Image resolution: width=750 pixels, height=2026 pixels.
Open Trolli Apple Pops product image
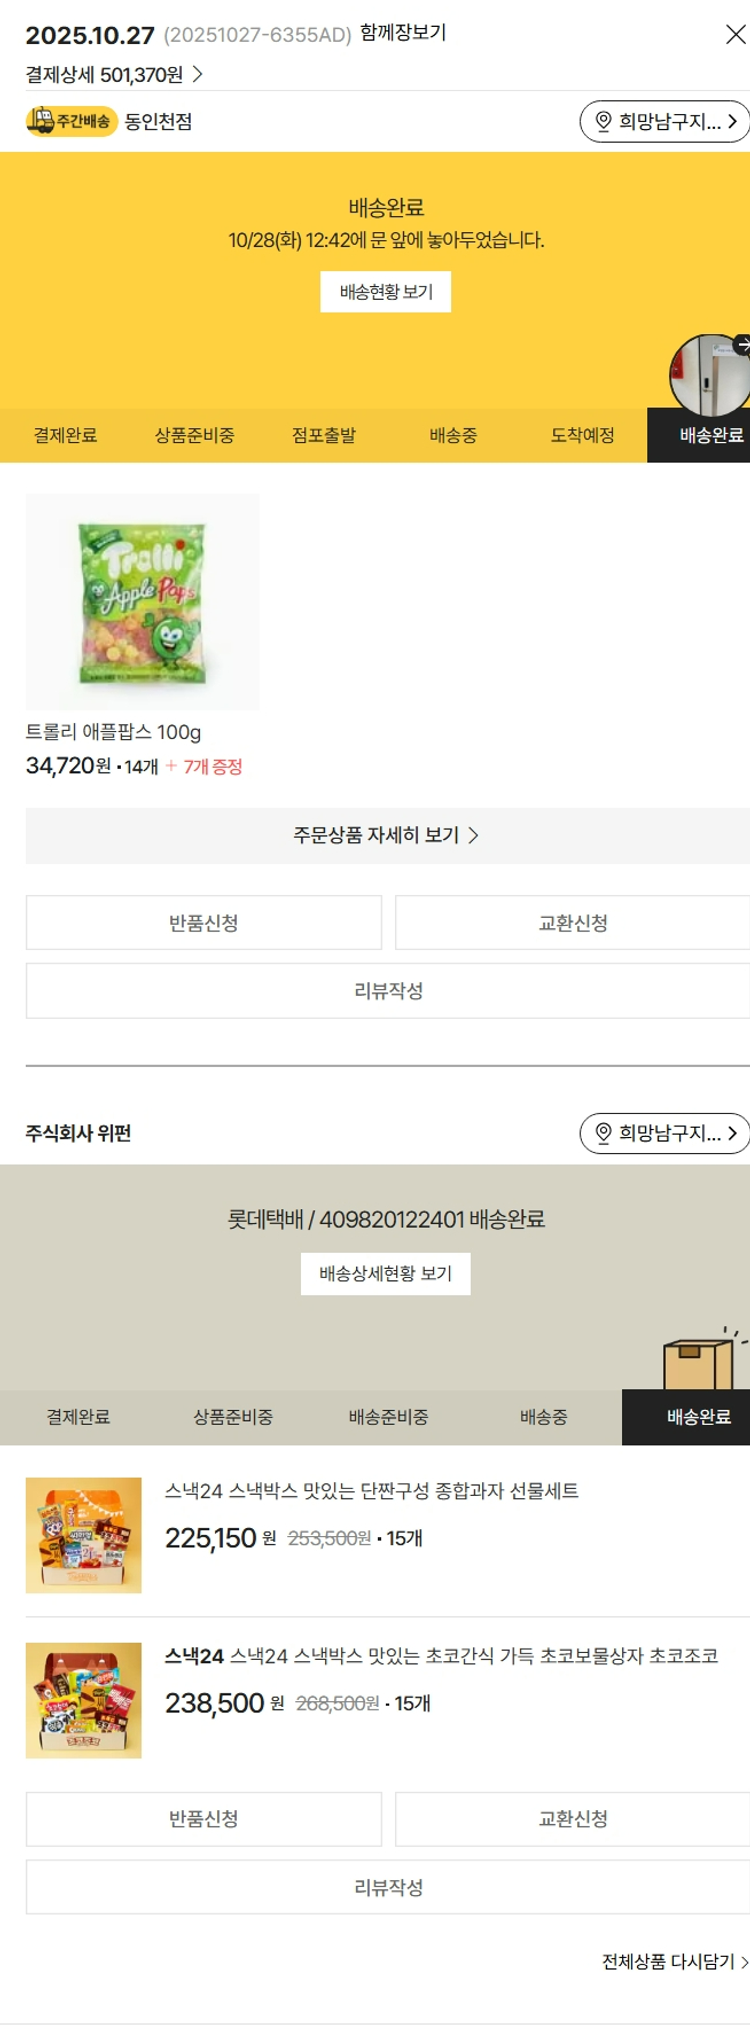point(143,602)
